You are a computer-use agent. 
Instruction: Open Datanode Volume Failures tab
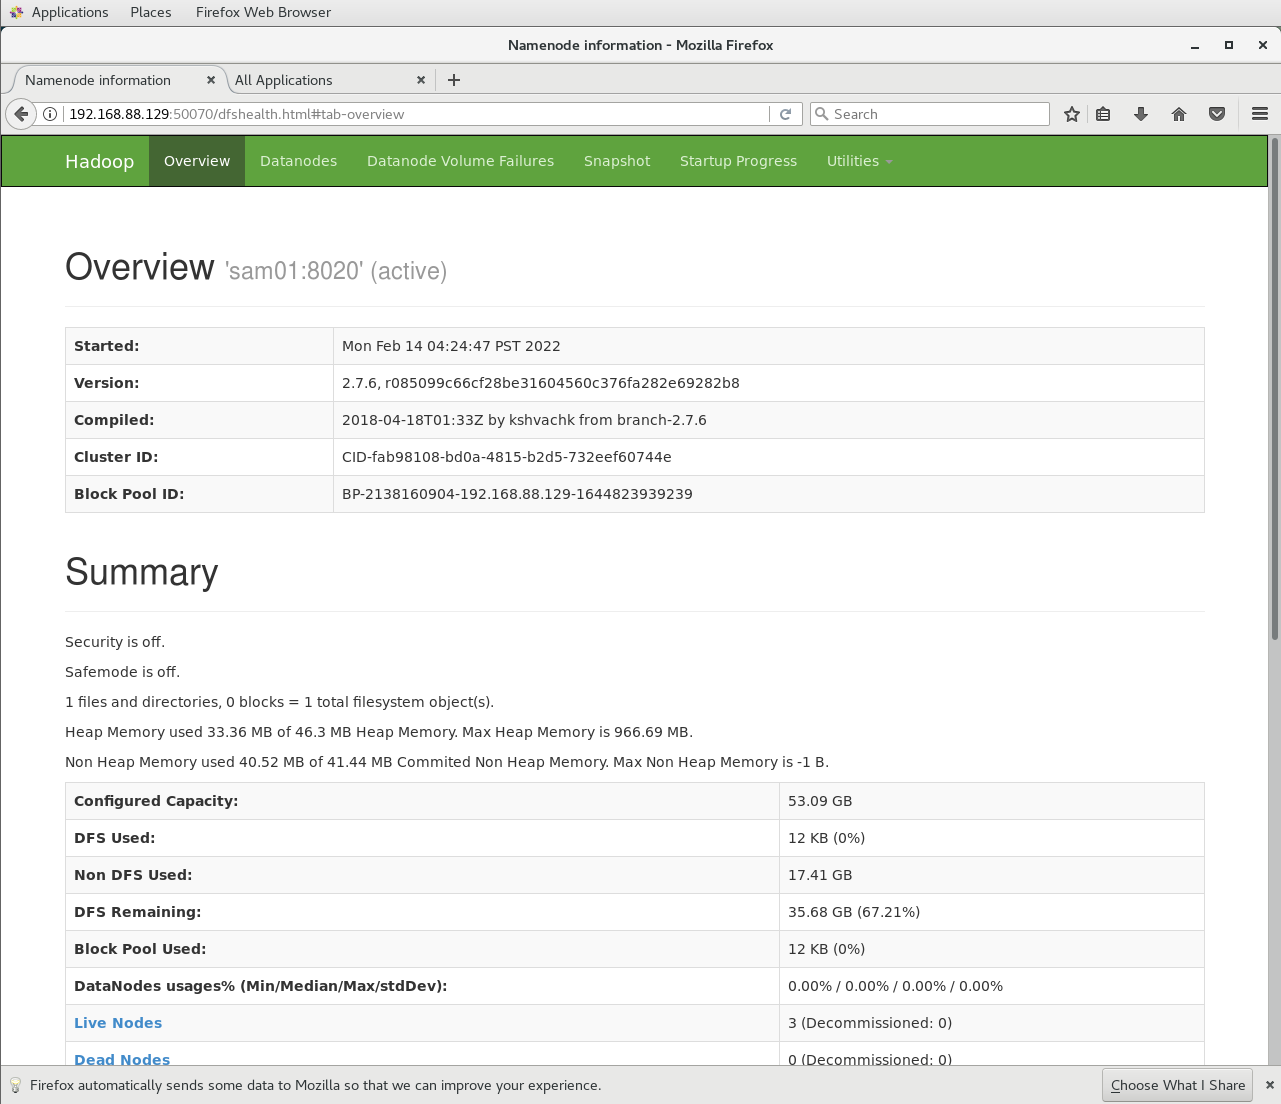pos(460,161)
